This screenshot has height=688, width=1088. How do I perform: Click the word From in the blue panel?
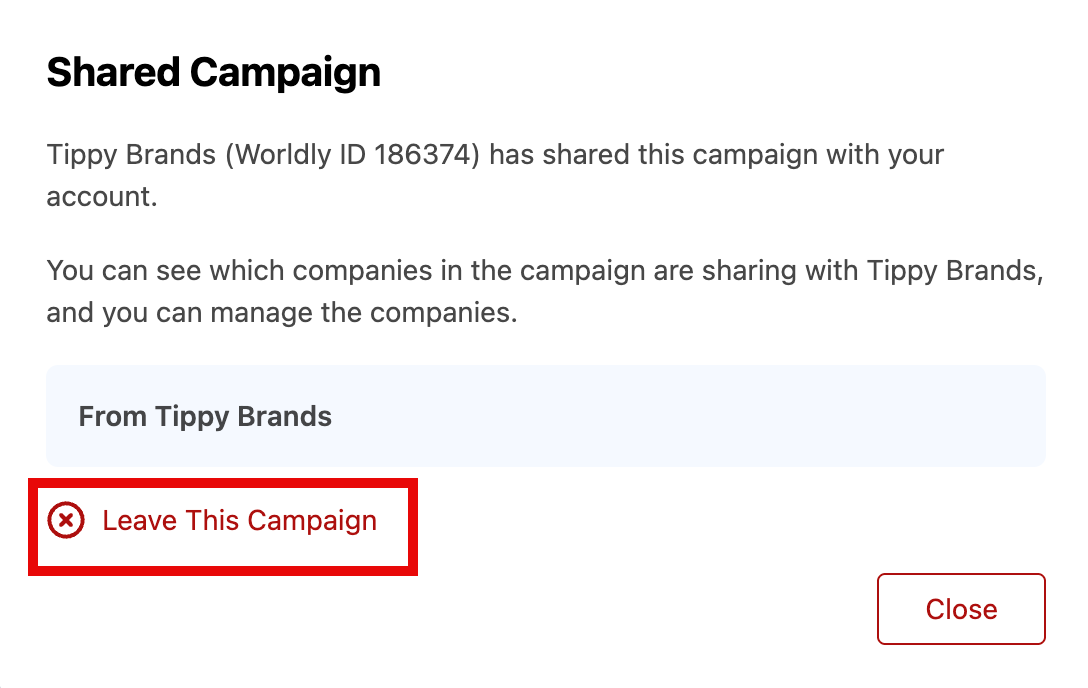click(x=112, y=416)
